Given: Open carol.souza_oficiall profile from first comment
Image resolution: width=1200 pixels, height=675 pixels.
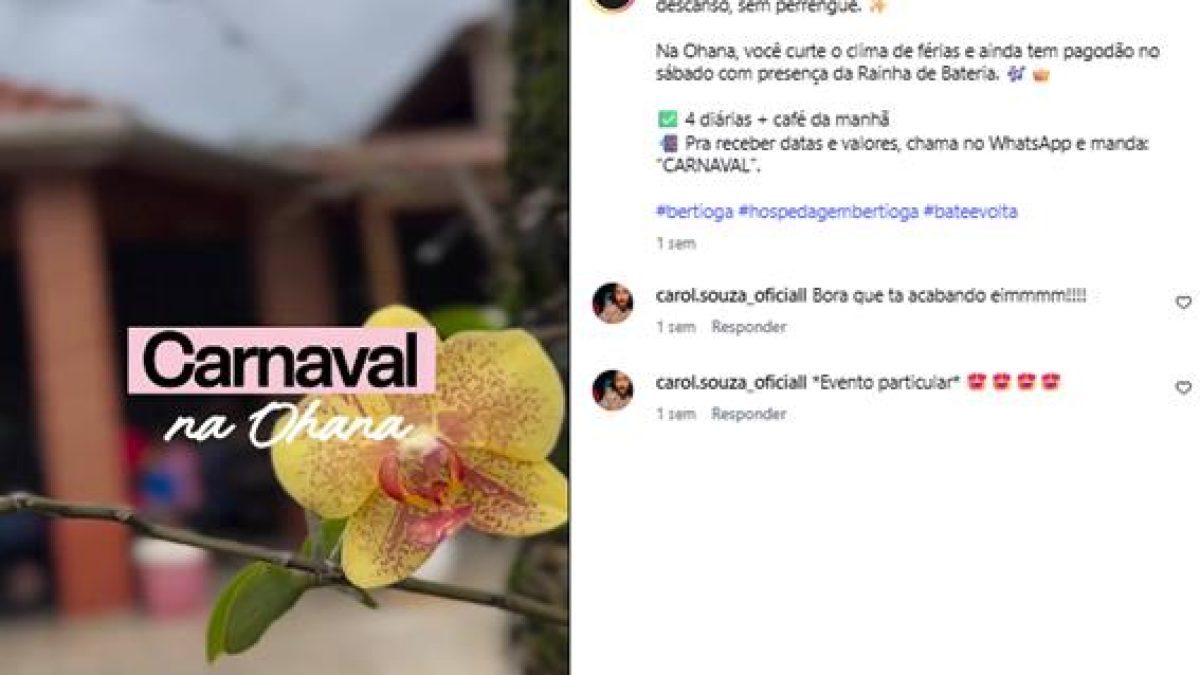Looking at the screenshot, I should pos(731,296).
